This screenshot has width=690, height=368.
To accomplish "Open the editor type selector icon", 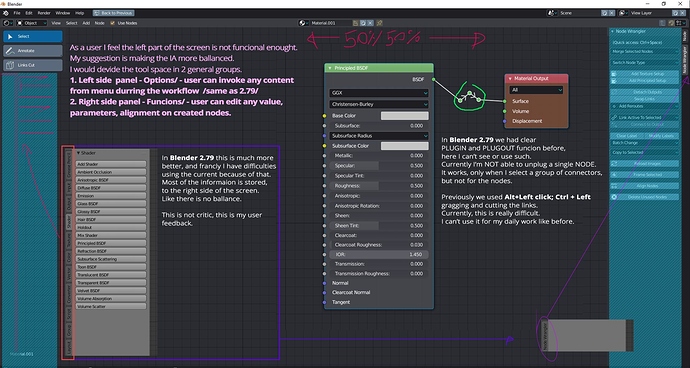I will coord(8,23).
